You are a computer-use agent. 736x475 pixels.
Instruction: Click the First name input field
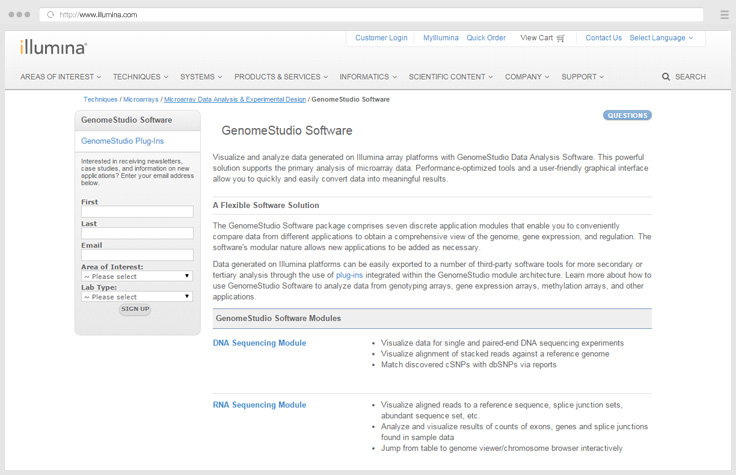coord(137,212)
